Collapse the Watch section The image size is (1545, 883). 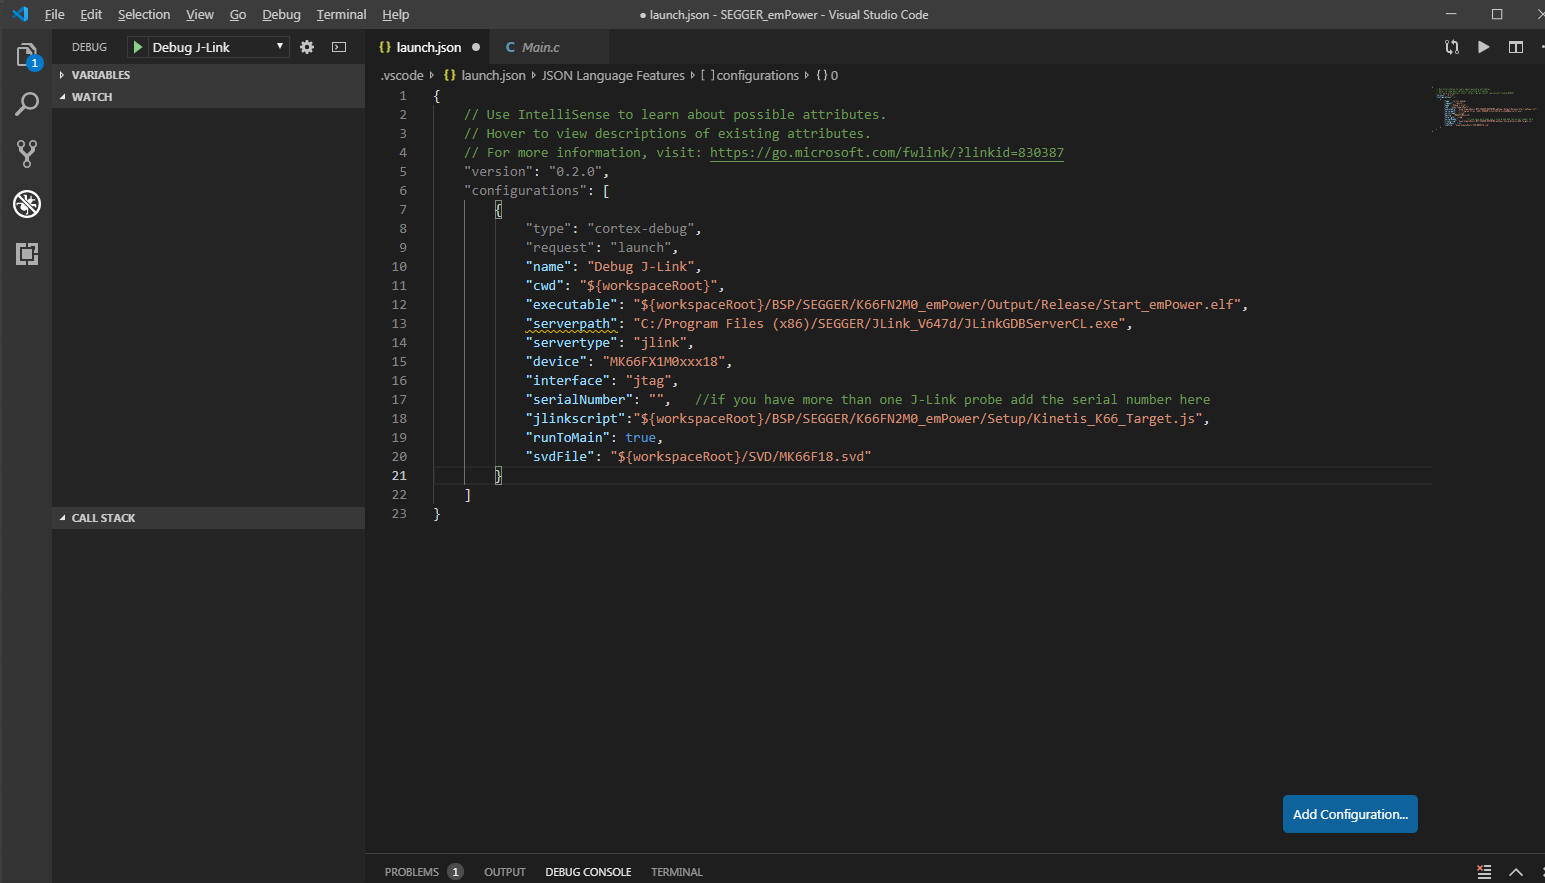pyautogui.click(x=91, y=97)
